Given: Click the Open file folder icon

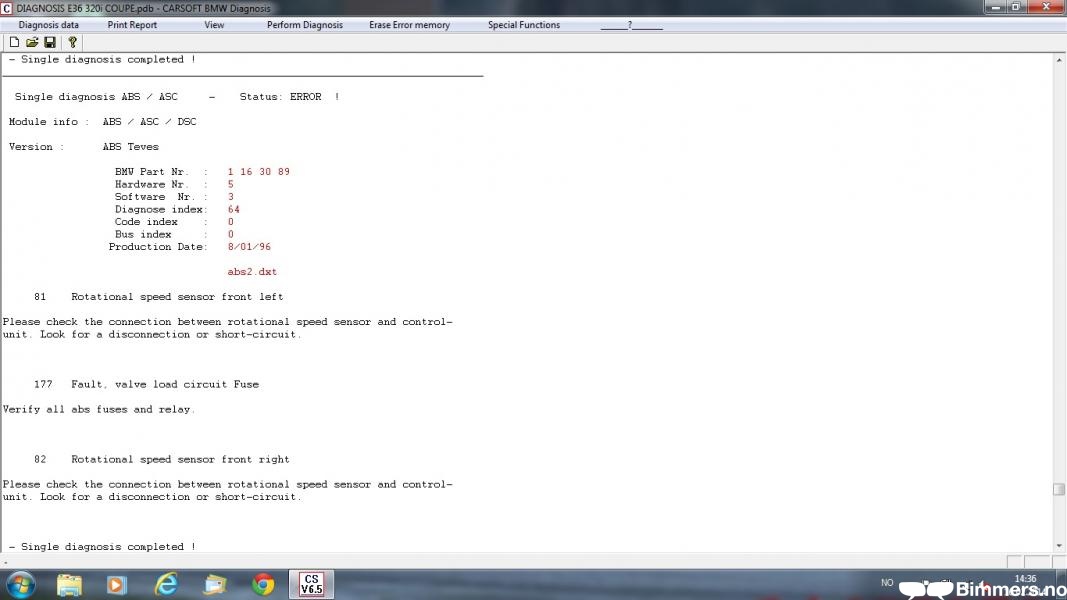Looking at the screenshot, I should click(32, 42).
